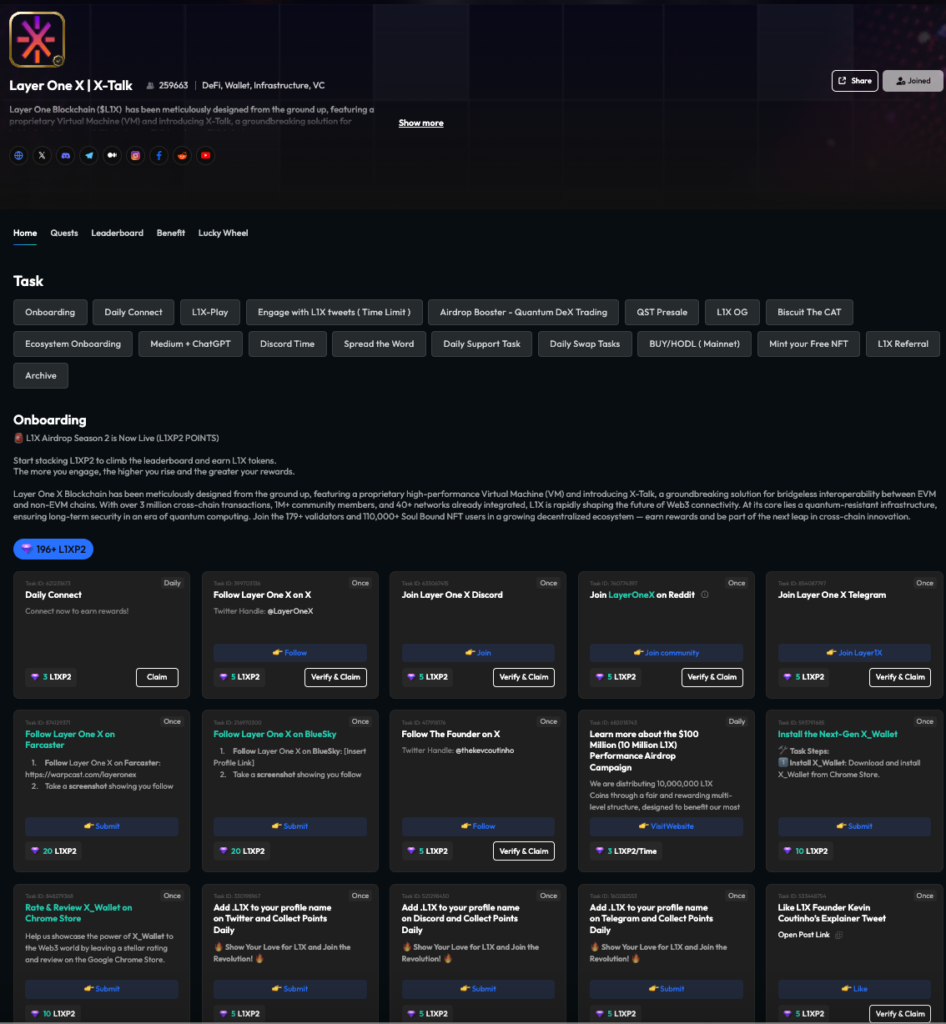Click the Discord social icon
Image resolution: width=946 pixels, height=1024 pixels.
[65, 155]
